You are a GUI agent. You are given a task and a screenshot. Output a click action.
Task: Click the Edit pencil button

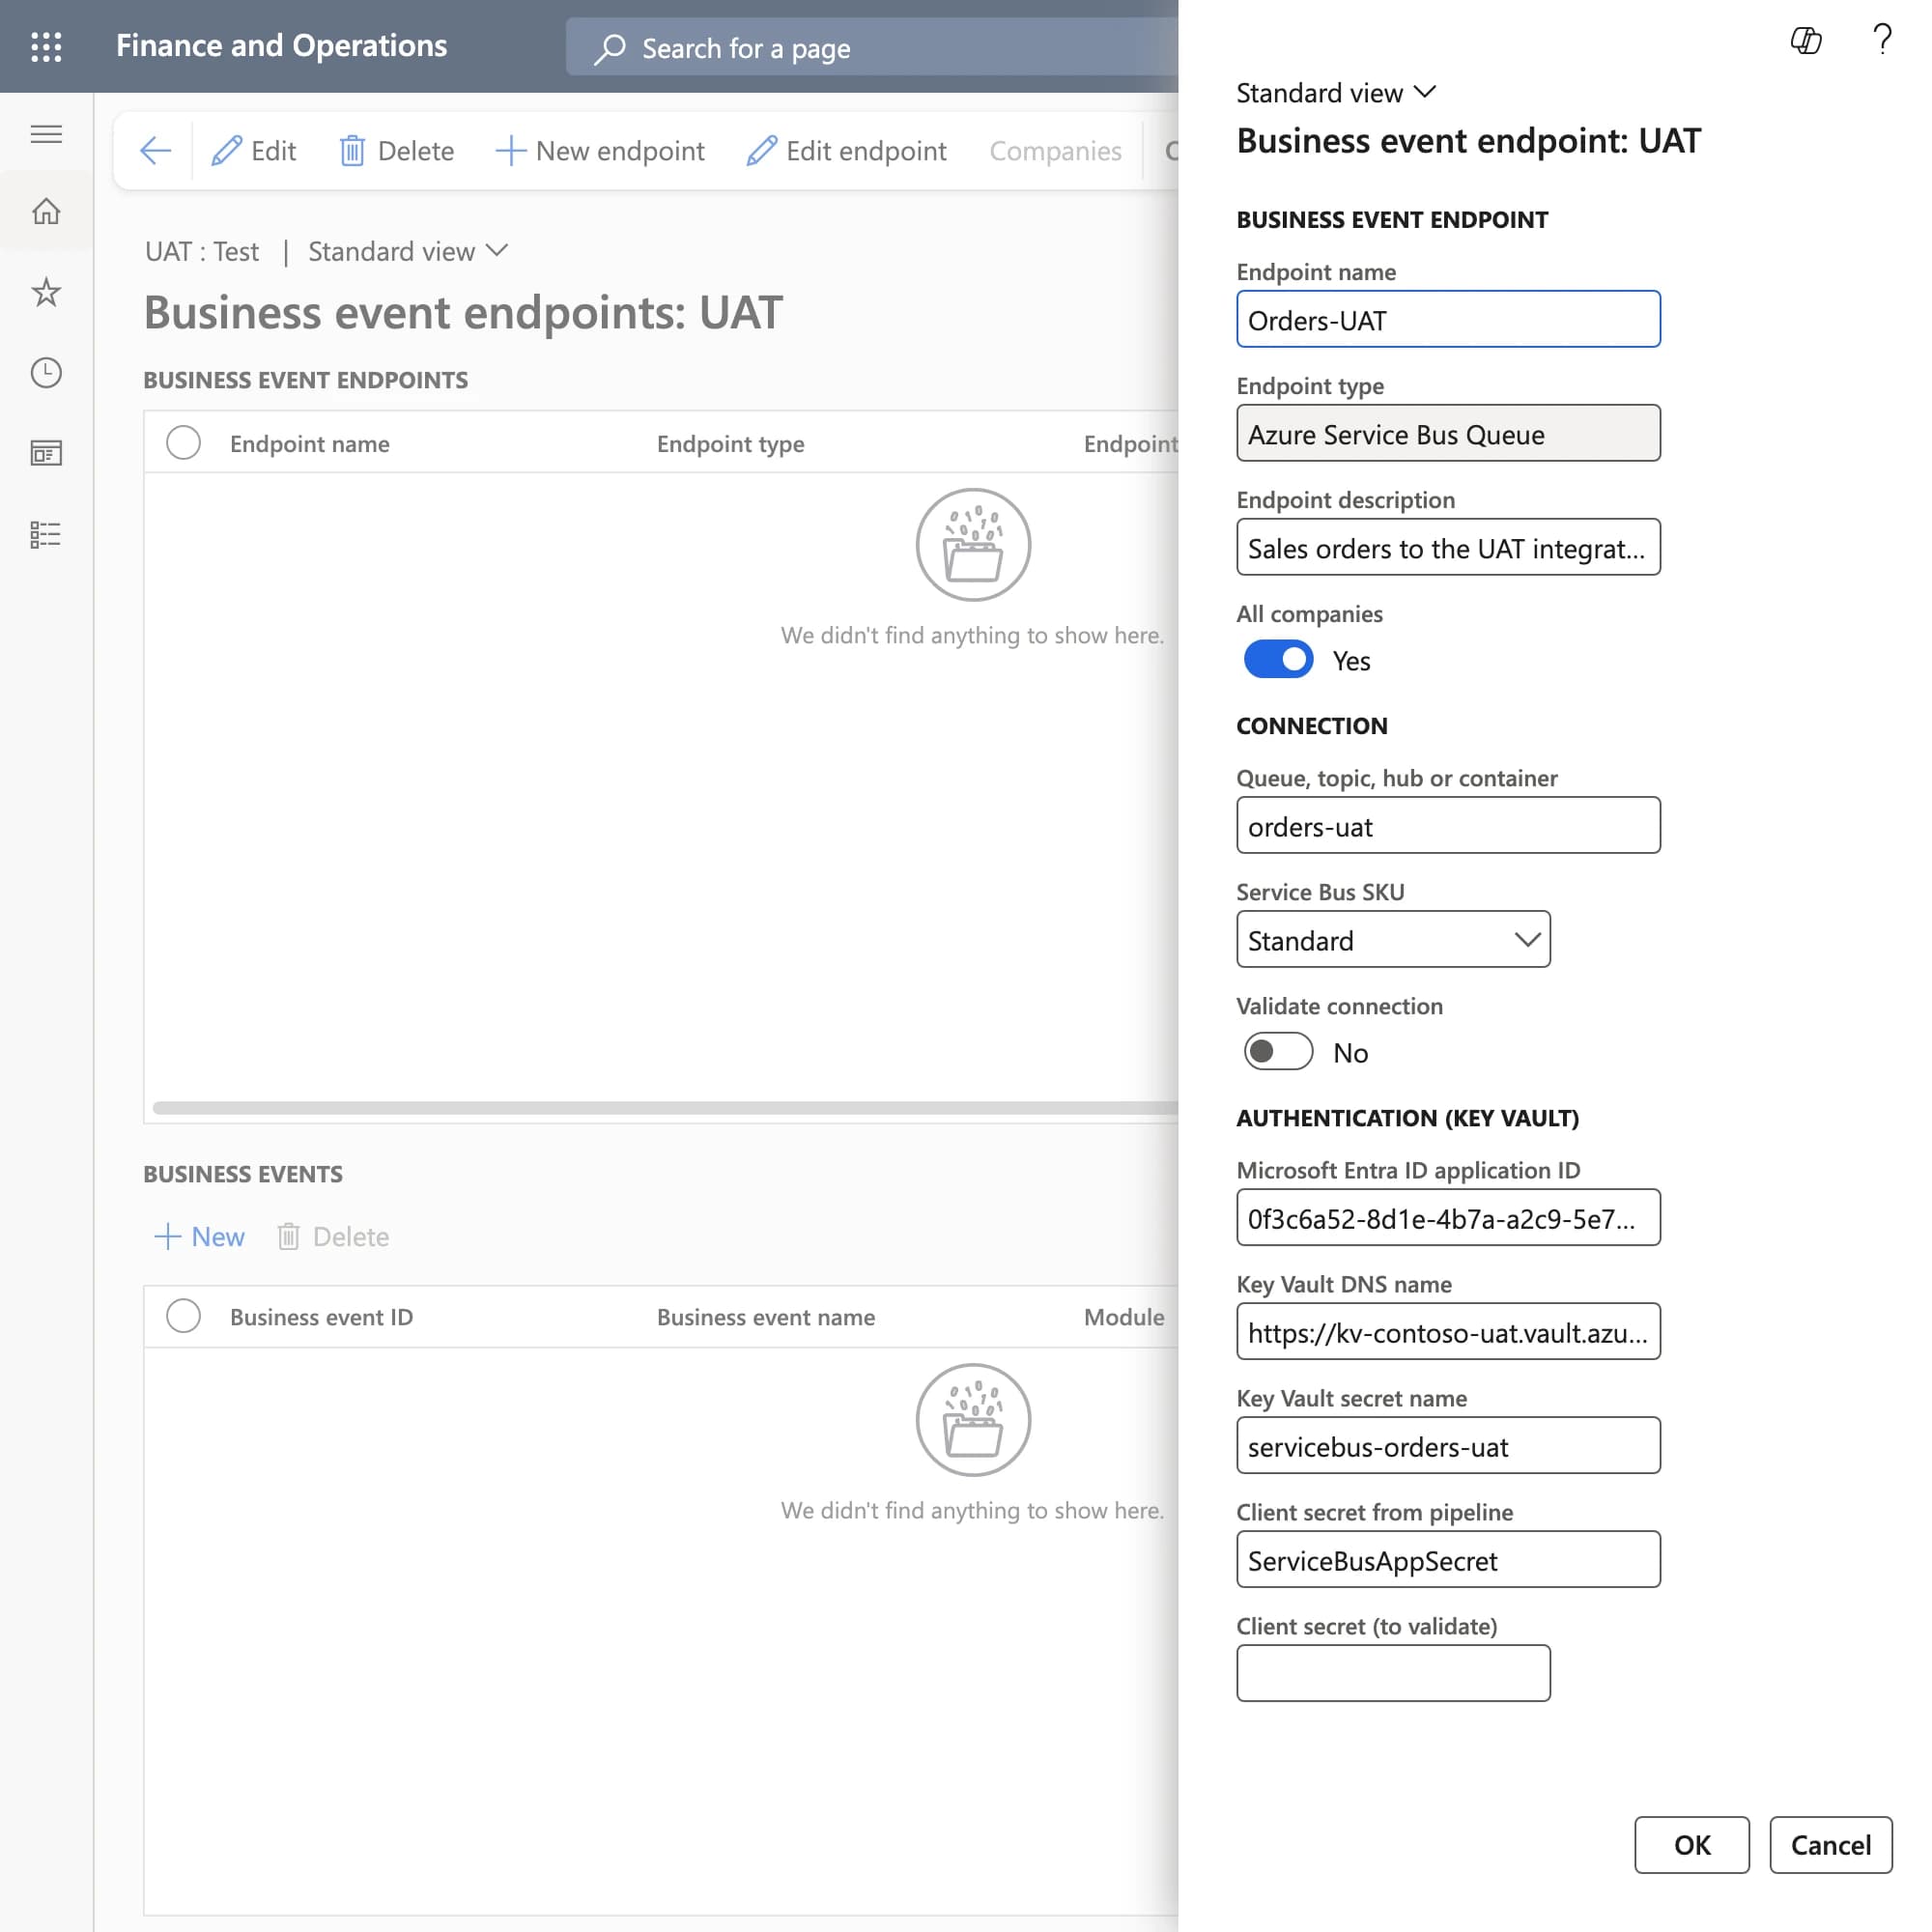tap(254, 151)
